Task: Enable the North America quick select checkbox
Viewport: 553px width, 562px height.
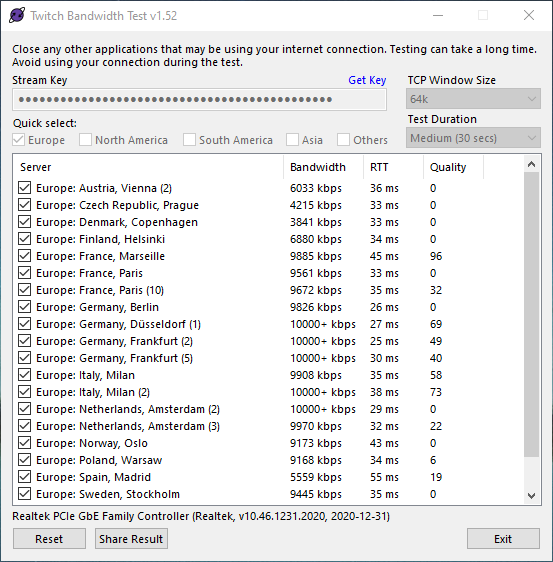Action: click(85, 140)
